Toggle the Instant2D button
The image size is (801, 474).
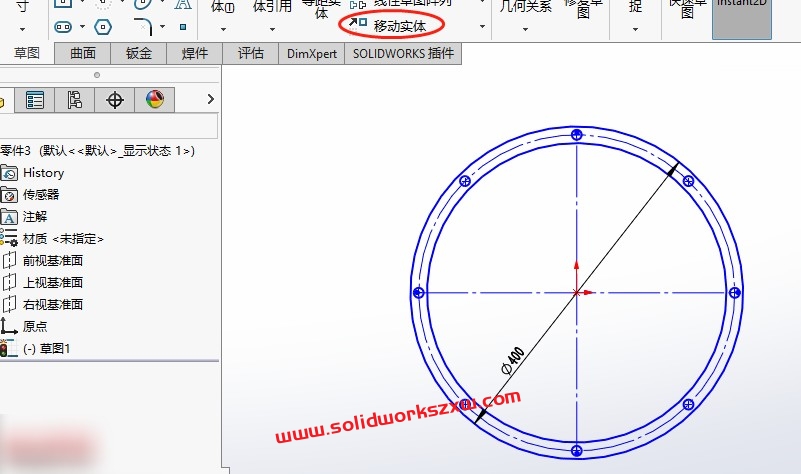(x=742, y=18)
